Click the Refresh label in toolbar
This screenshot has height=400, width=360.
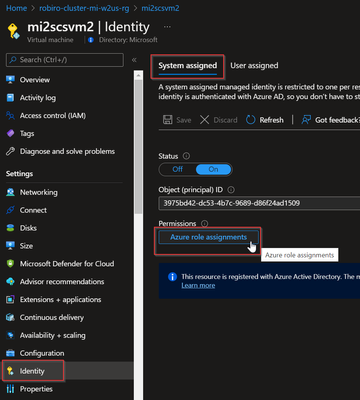pyautogui.click(x=271, y=120)
